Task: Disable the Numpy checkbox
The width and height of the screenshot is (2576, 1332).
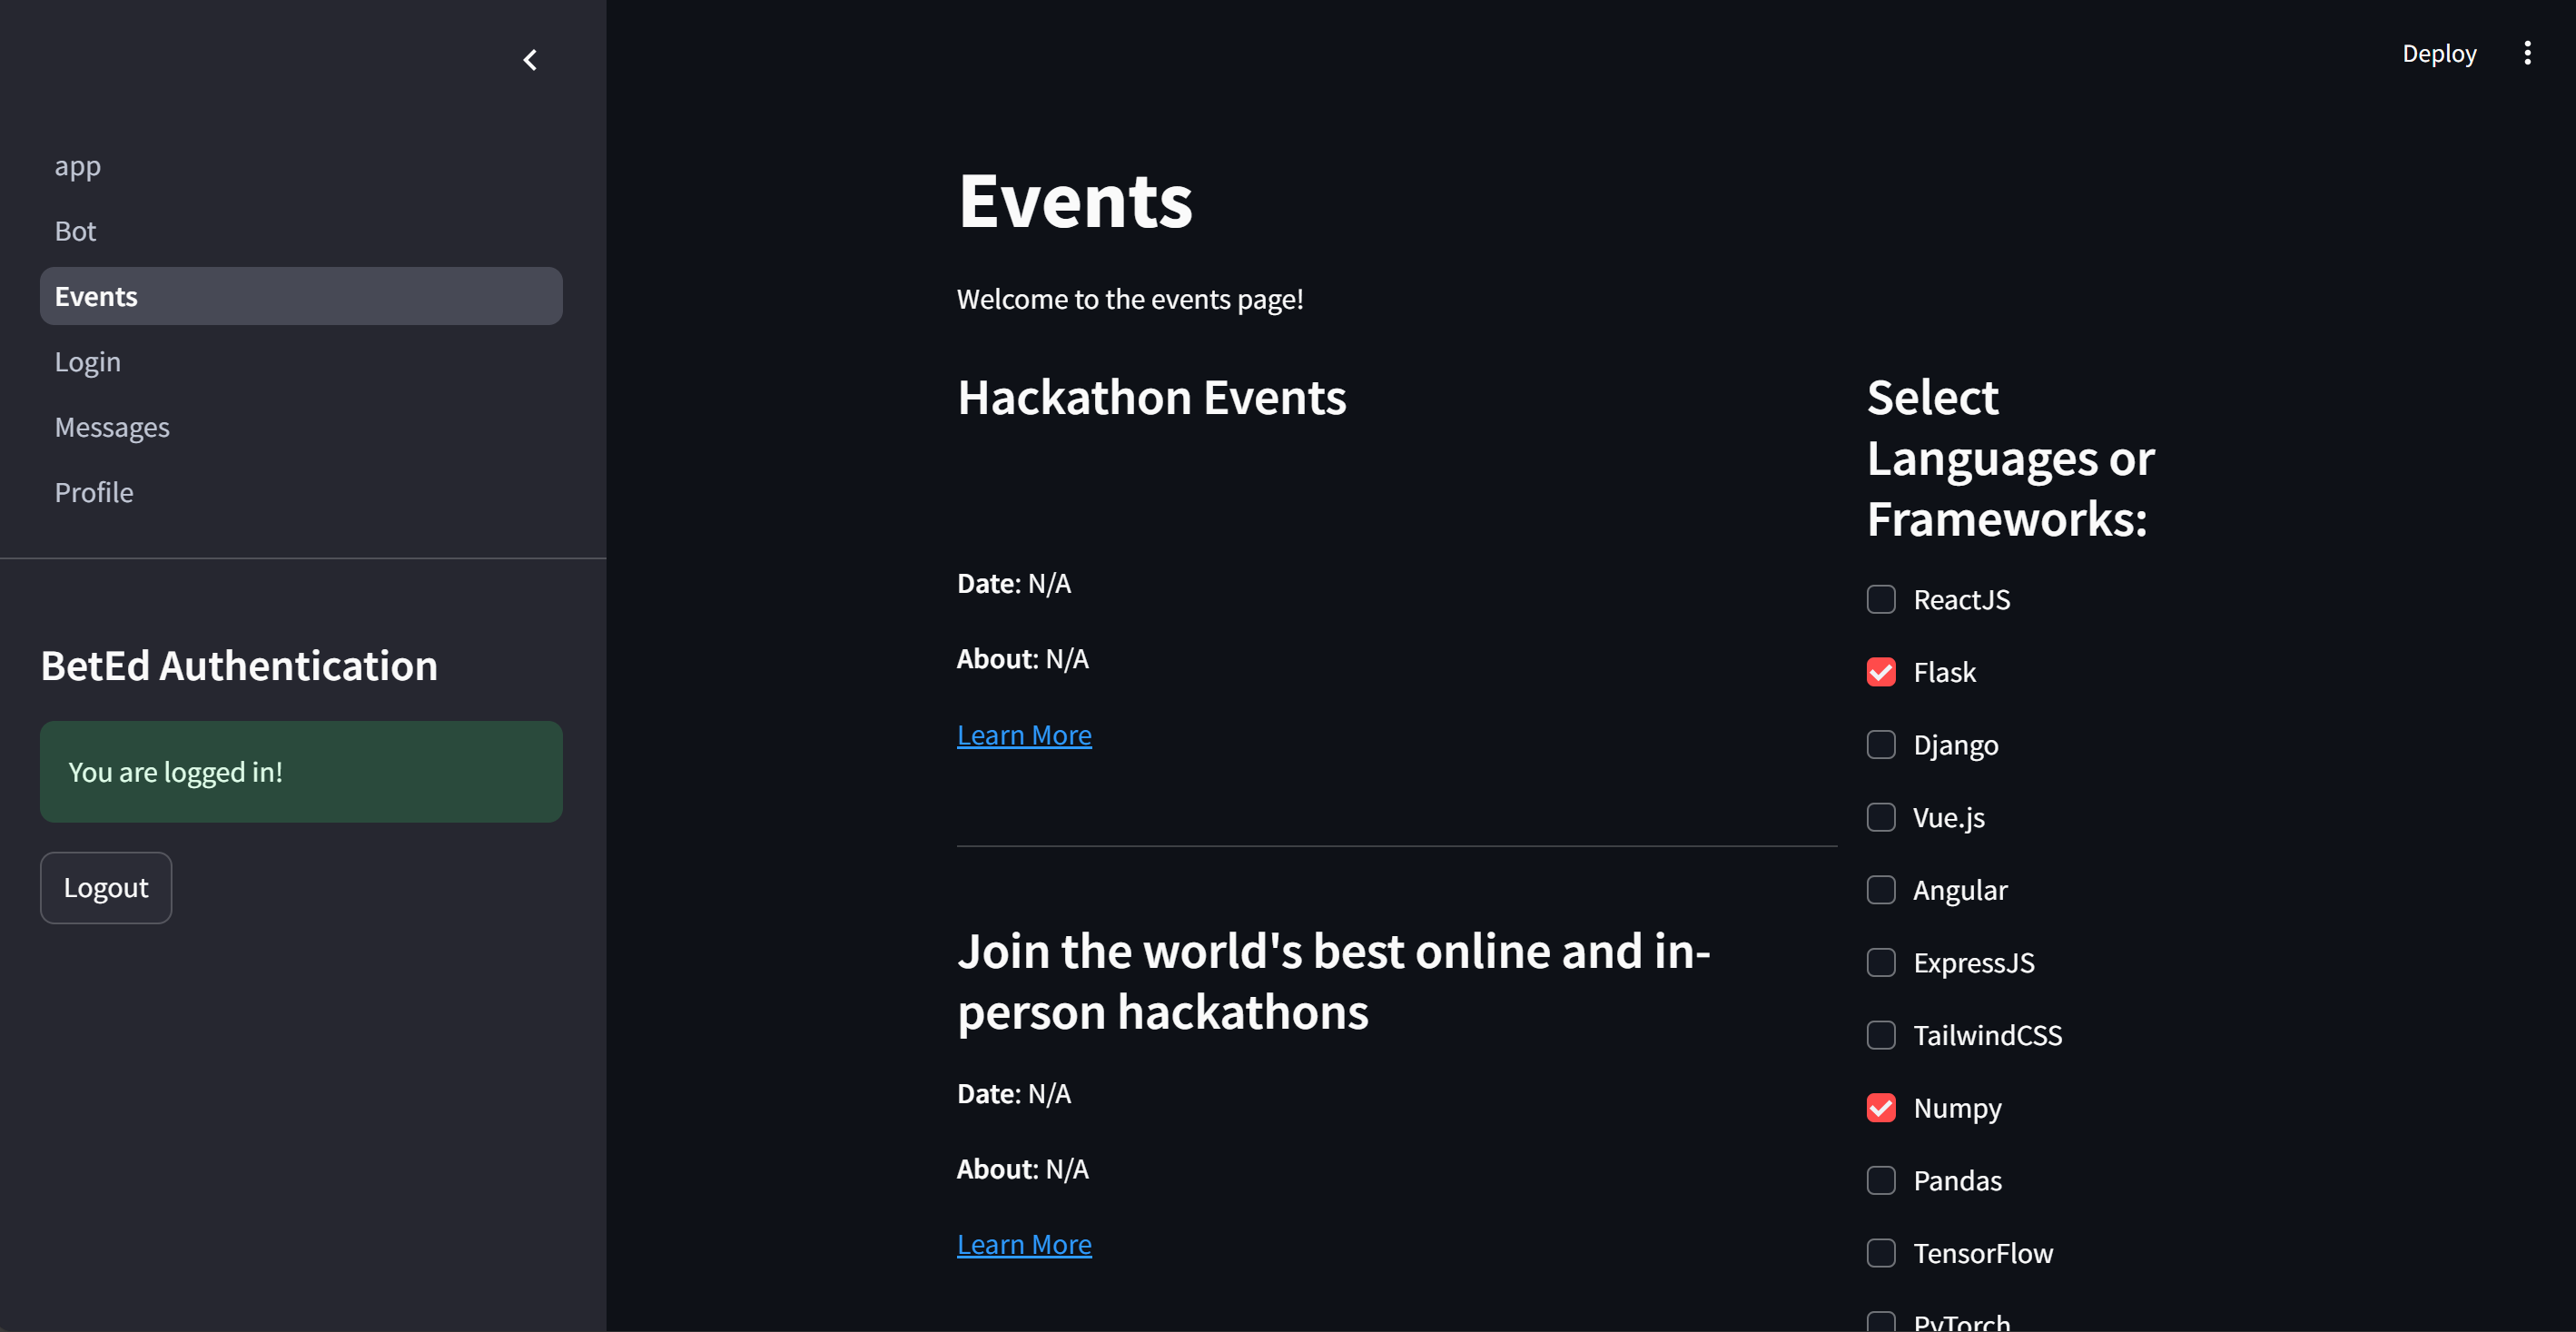Action: [1880, 1108]
